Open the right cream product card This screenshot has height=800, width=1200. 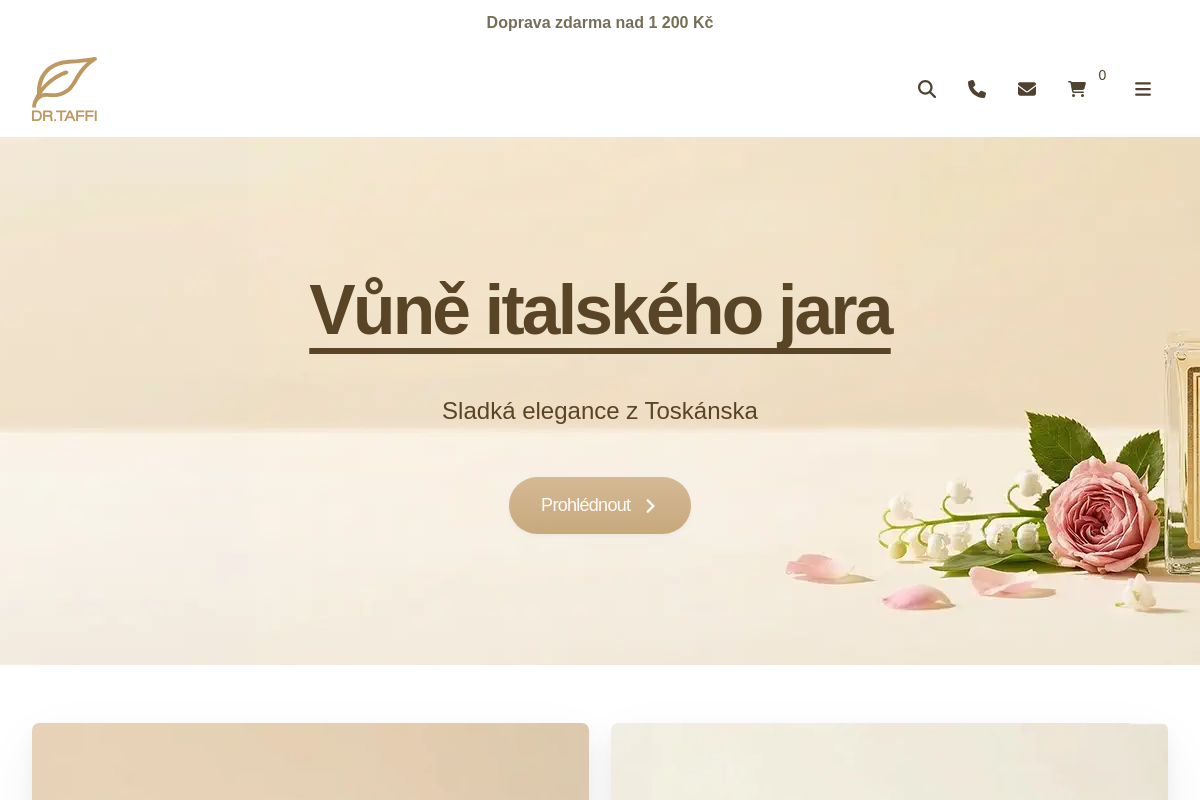[x=889, y=761]
